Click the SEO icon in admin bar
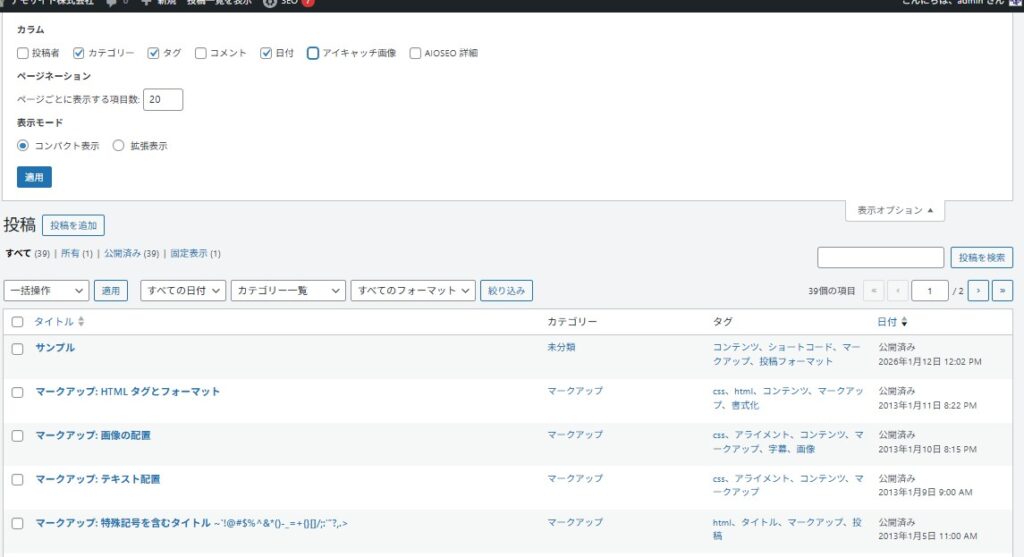 270,3
